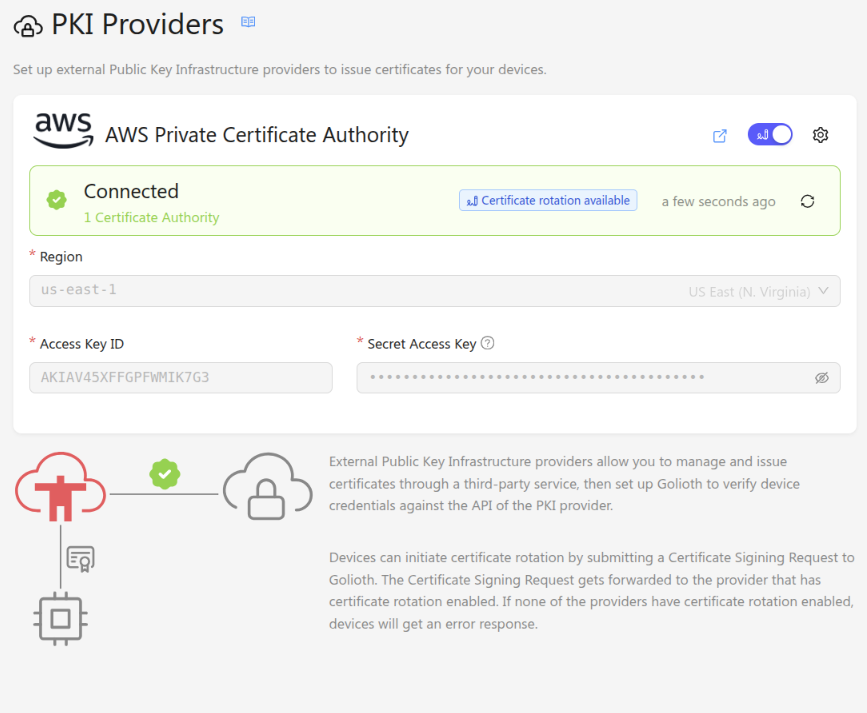The image size is (867, 713).
Task: Click the AWS logo
Action: click(63, 130)
